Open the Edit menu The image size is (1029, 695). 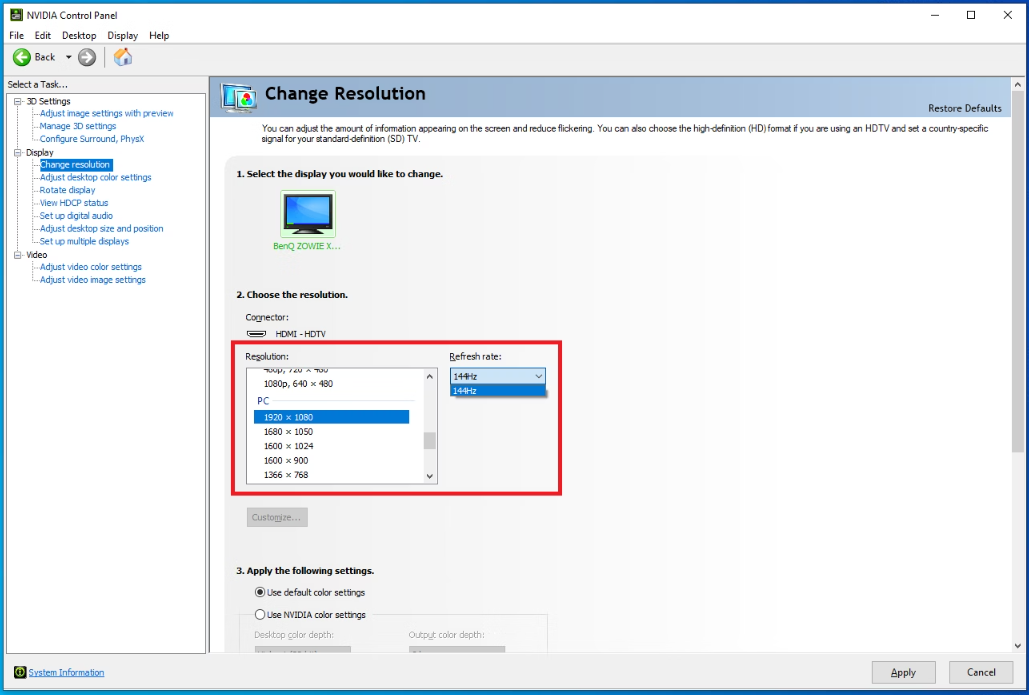[x=43, y=35]
